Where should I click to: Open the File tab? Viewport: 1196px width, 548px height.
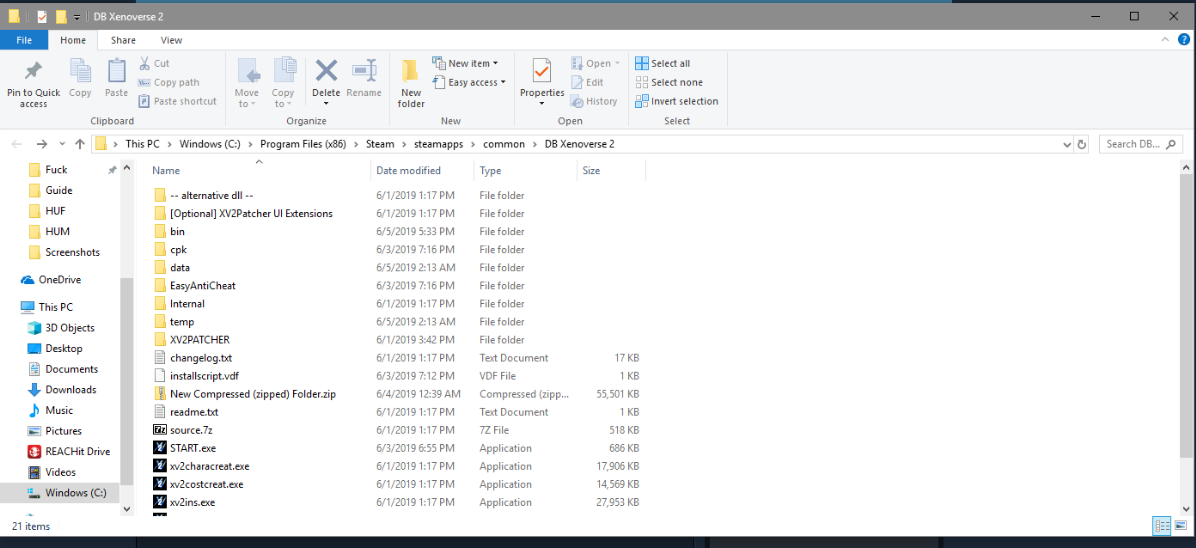(x=24, y=40)
